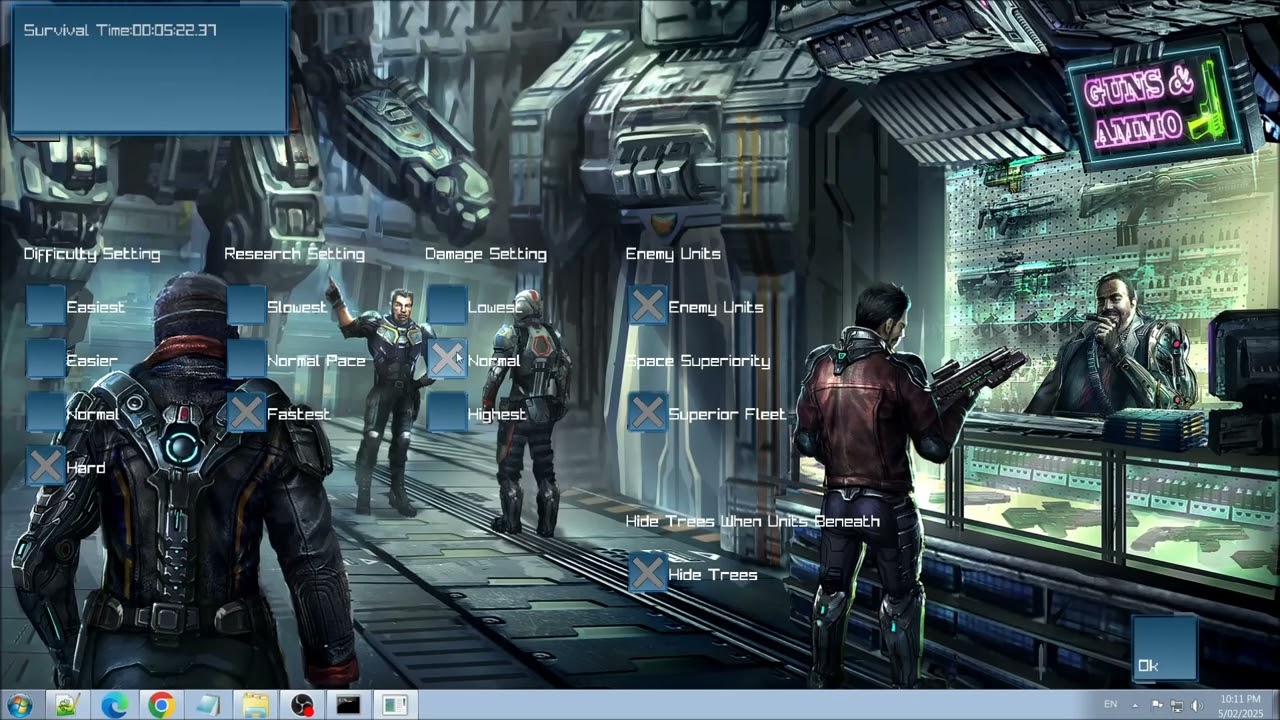The image size is (1280, 720).
Task: Show hidden system tray icons
Action: pos(1135,705)
